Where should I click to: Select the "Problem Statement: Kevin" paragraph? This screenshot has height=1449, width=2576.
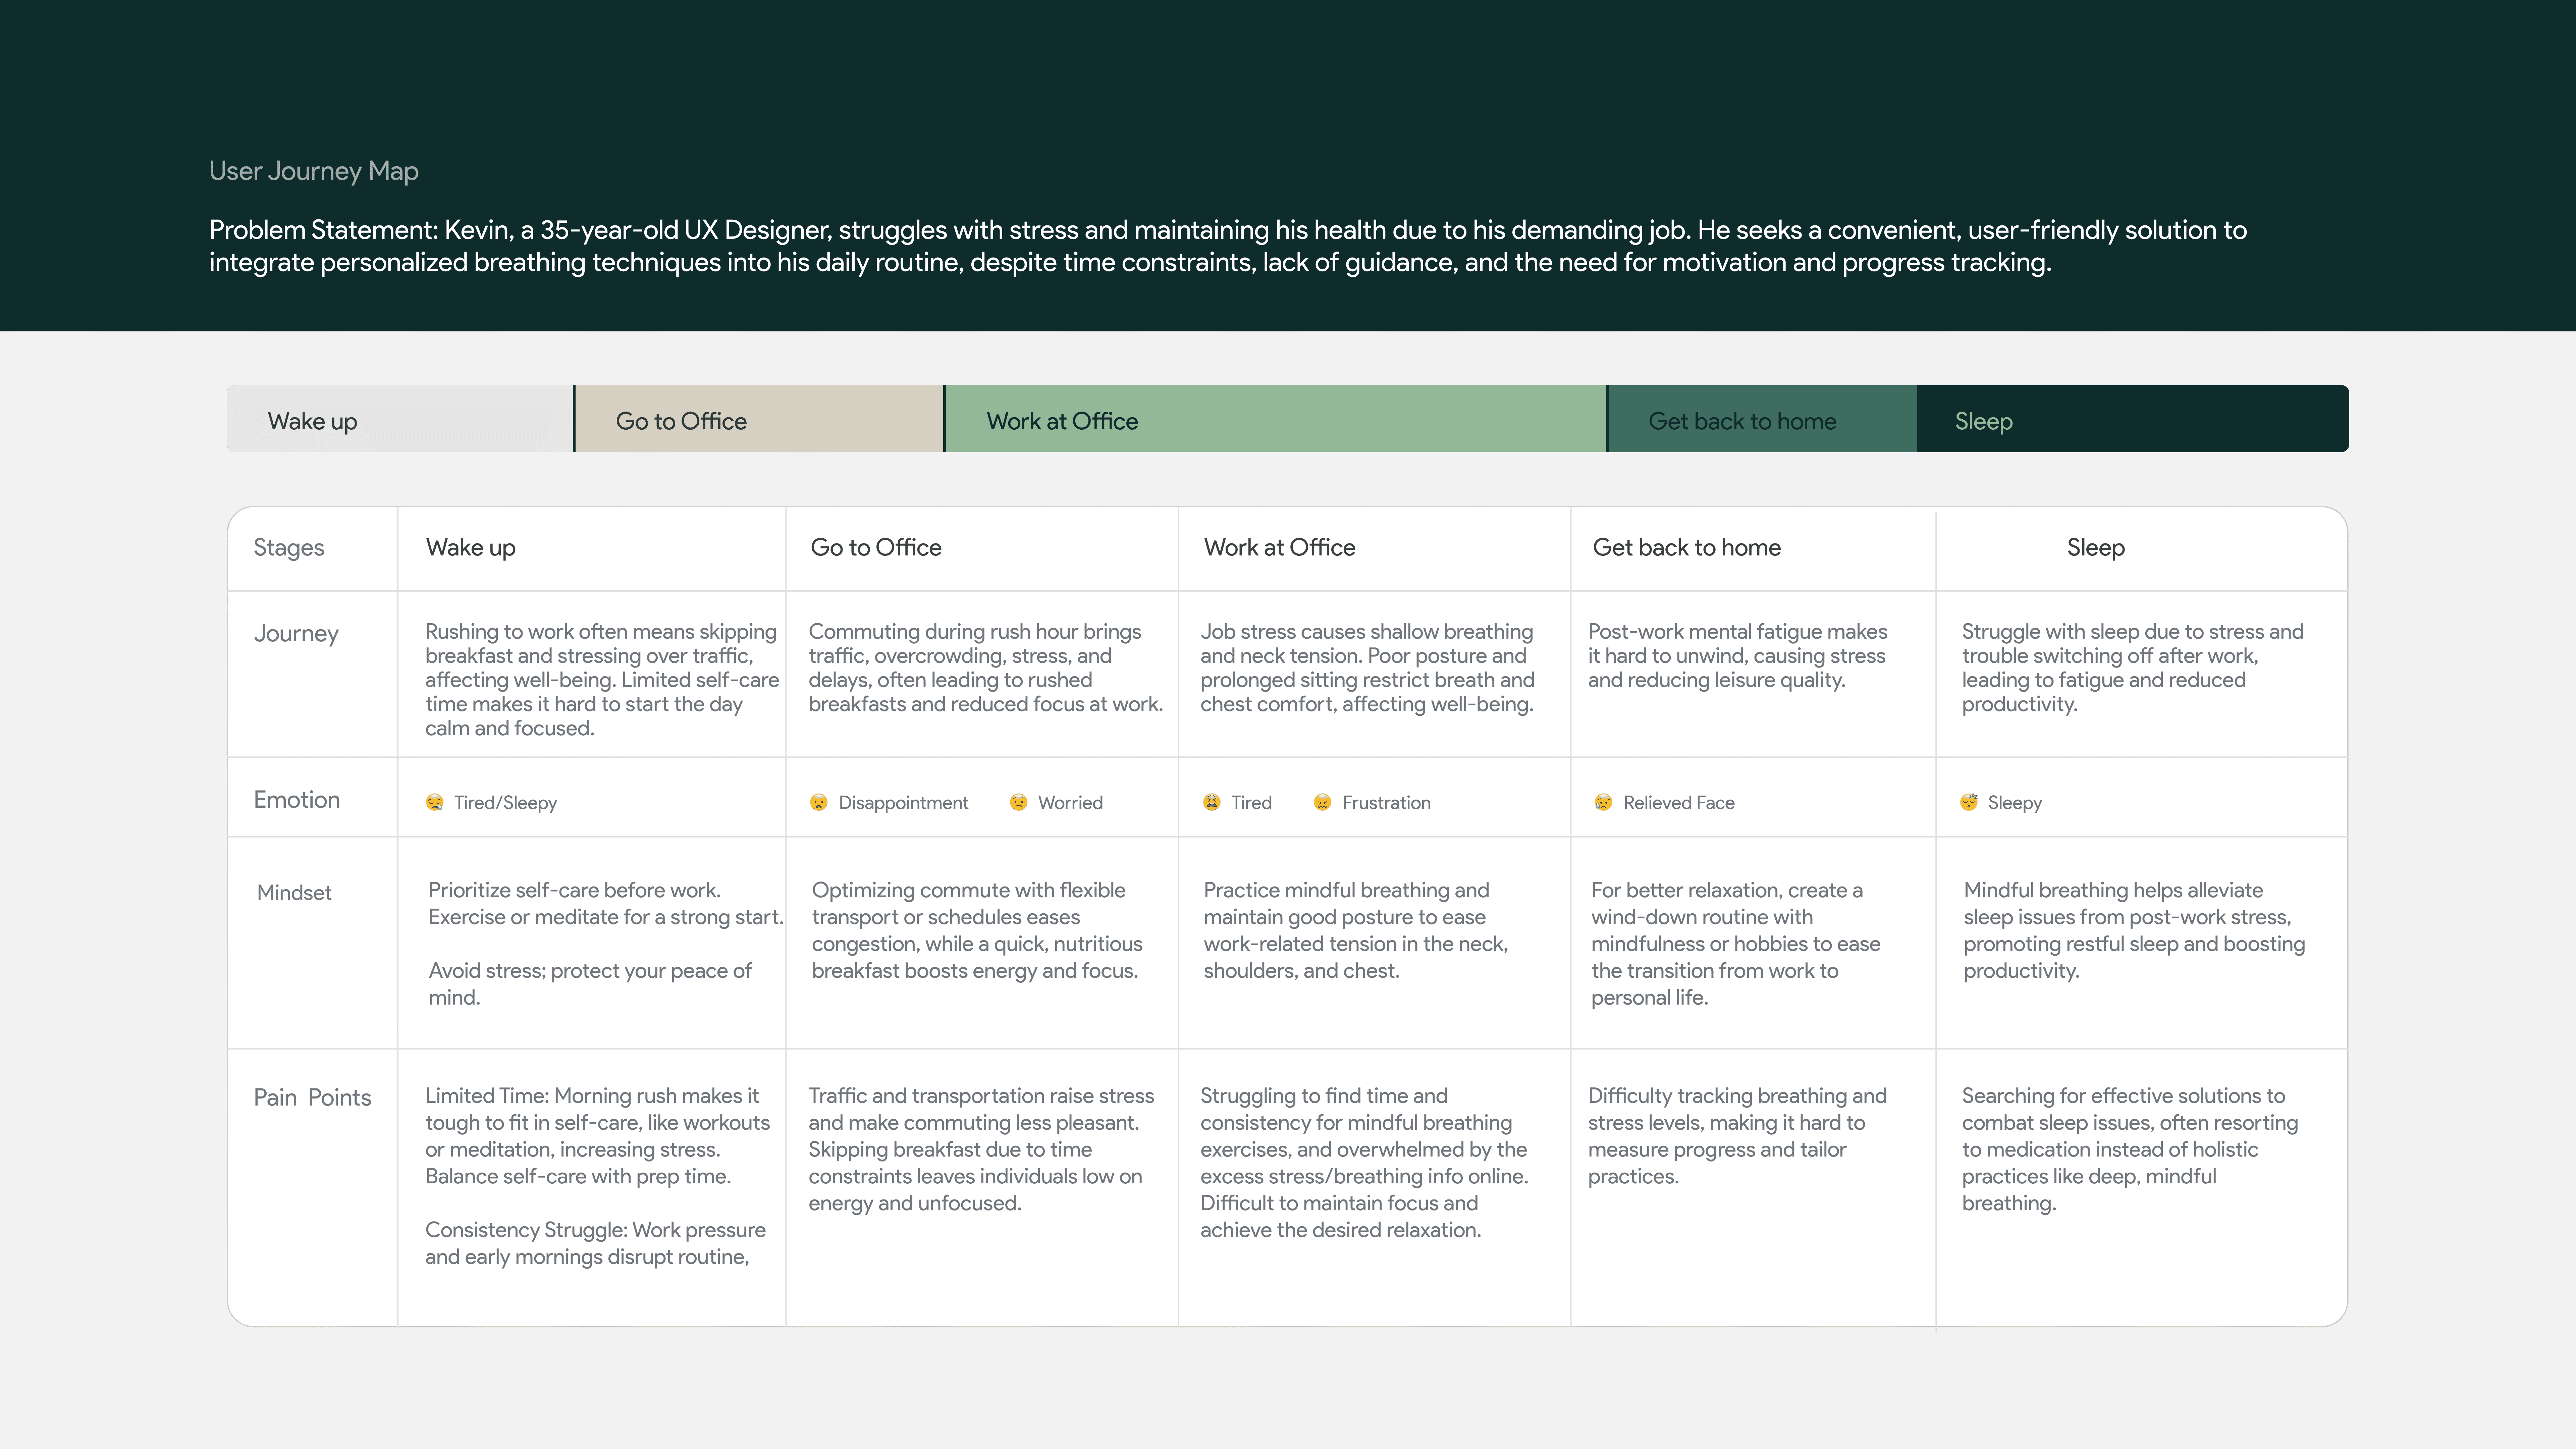1228,246
